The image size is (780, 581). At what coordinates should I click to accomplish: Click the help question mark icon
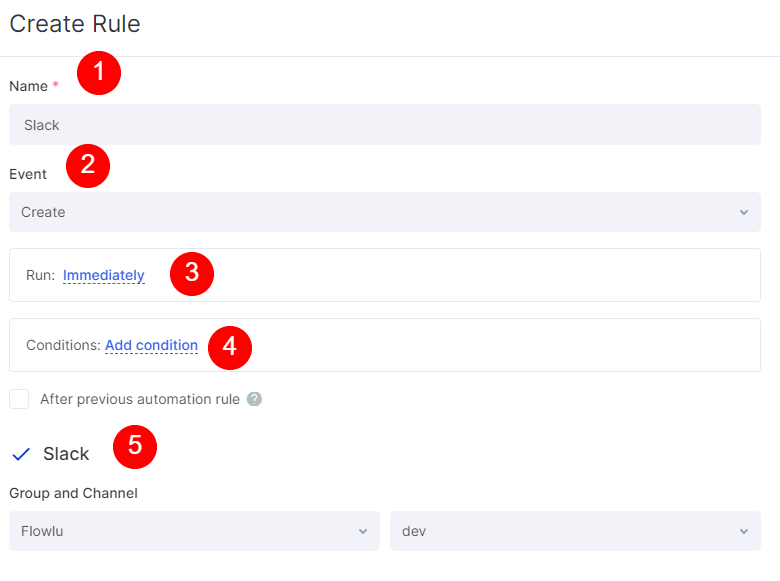[254, 399]
